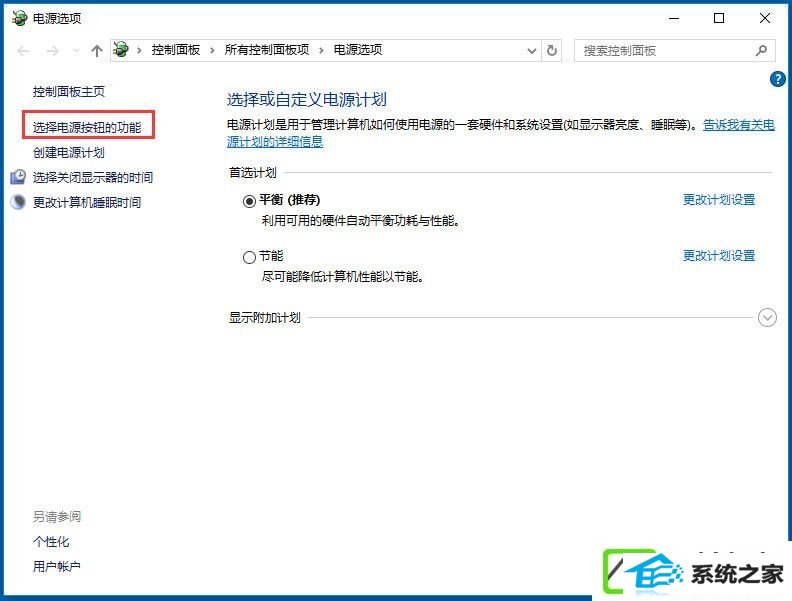
Task: Click the refresh icon in address bar
Action: (x=552, y=51)
